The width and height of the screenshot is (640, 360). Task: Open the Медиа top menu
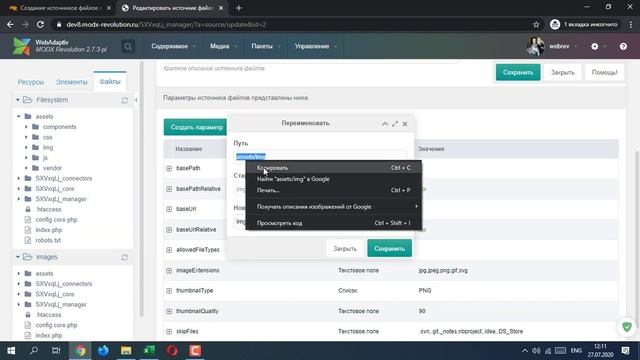pos(223,47)
